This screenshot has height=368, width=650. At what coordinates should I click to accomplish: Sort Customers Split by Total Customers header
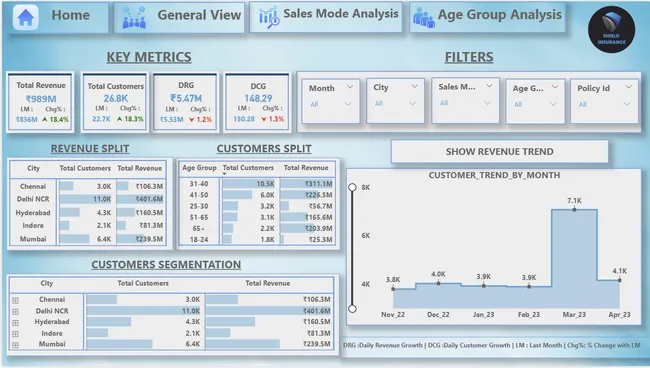click(248, 168)
